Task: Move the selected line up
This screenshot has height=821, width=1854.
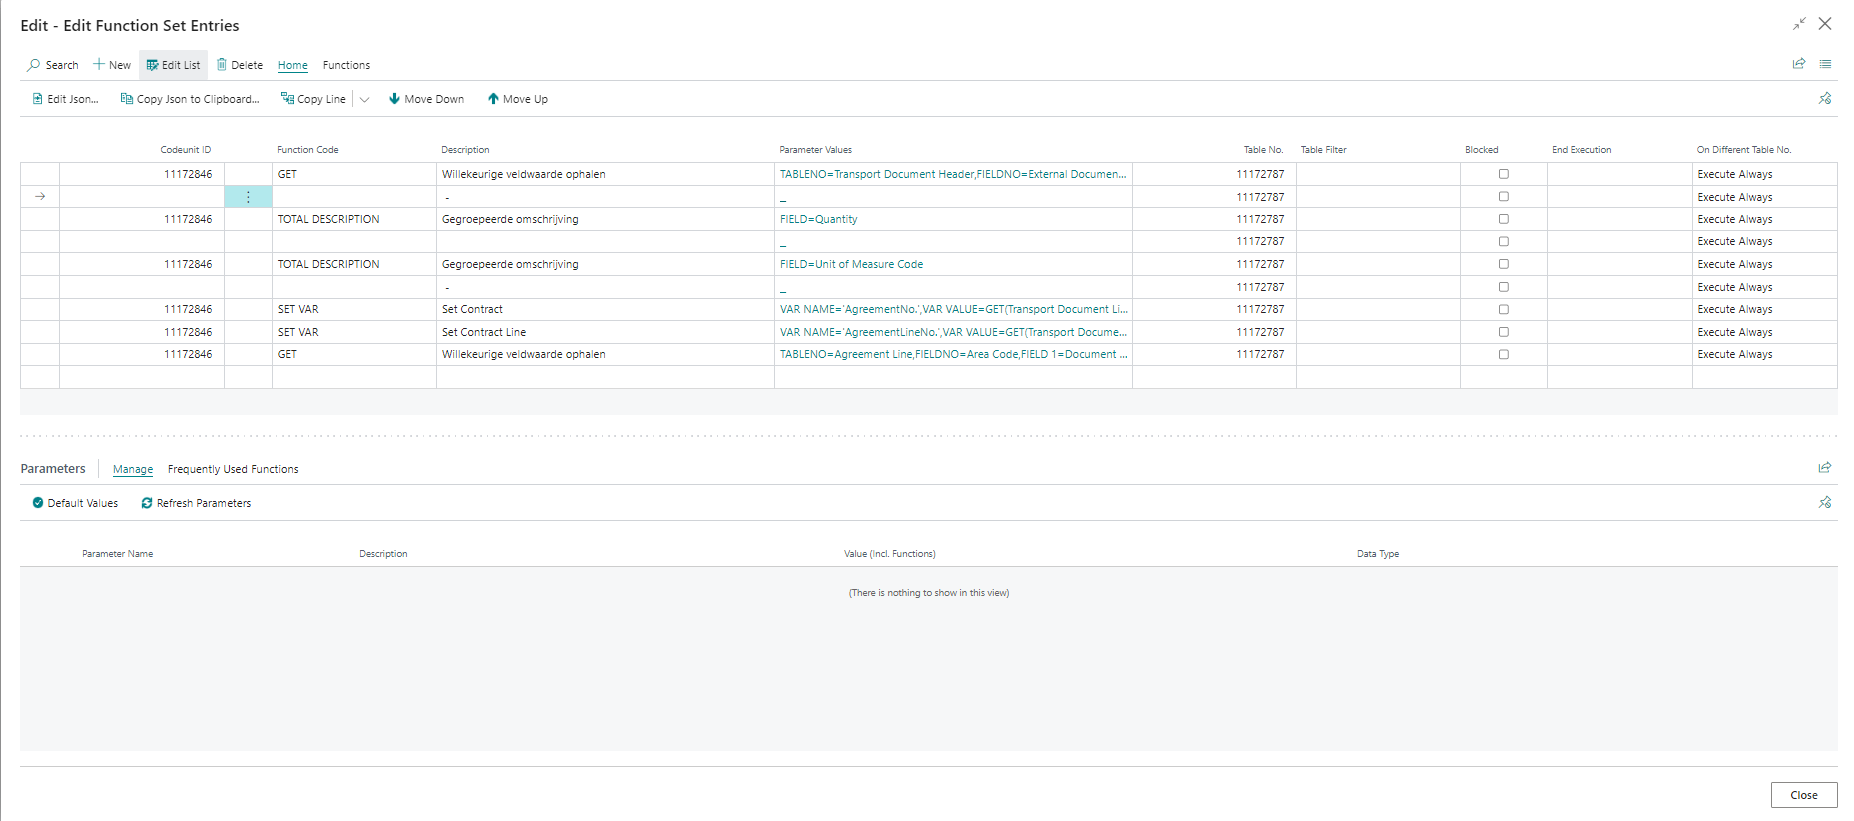Action: coord(517,99)
